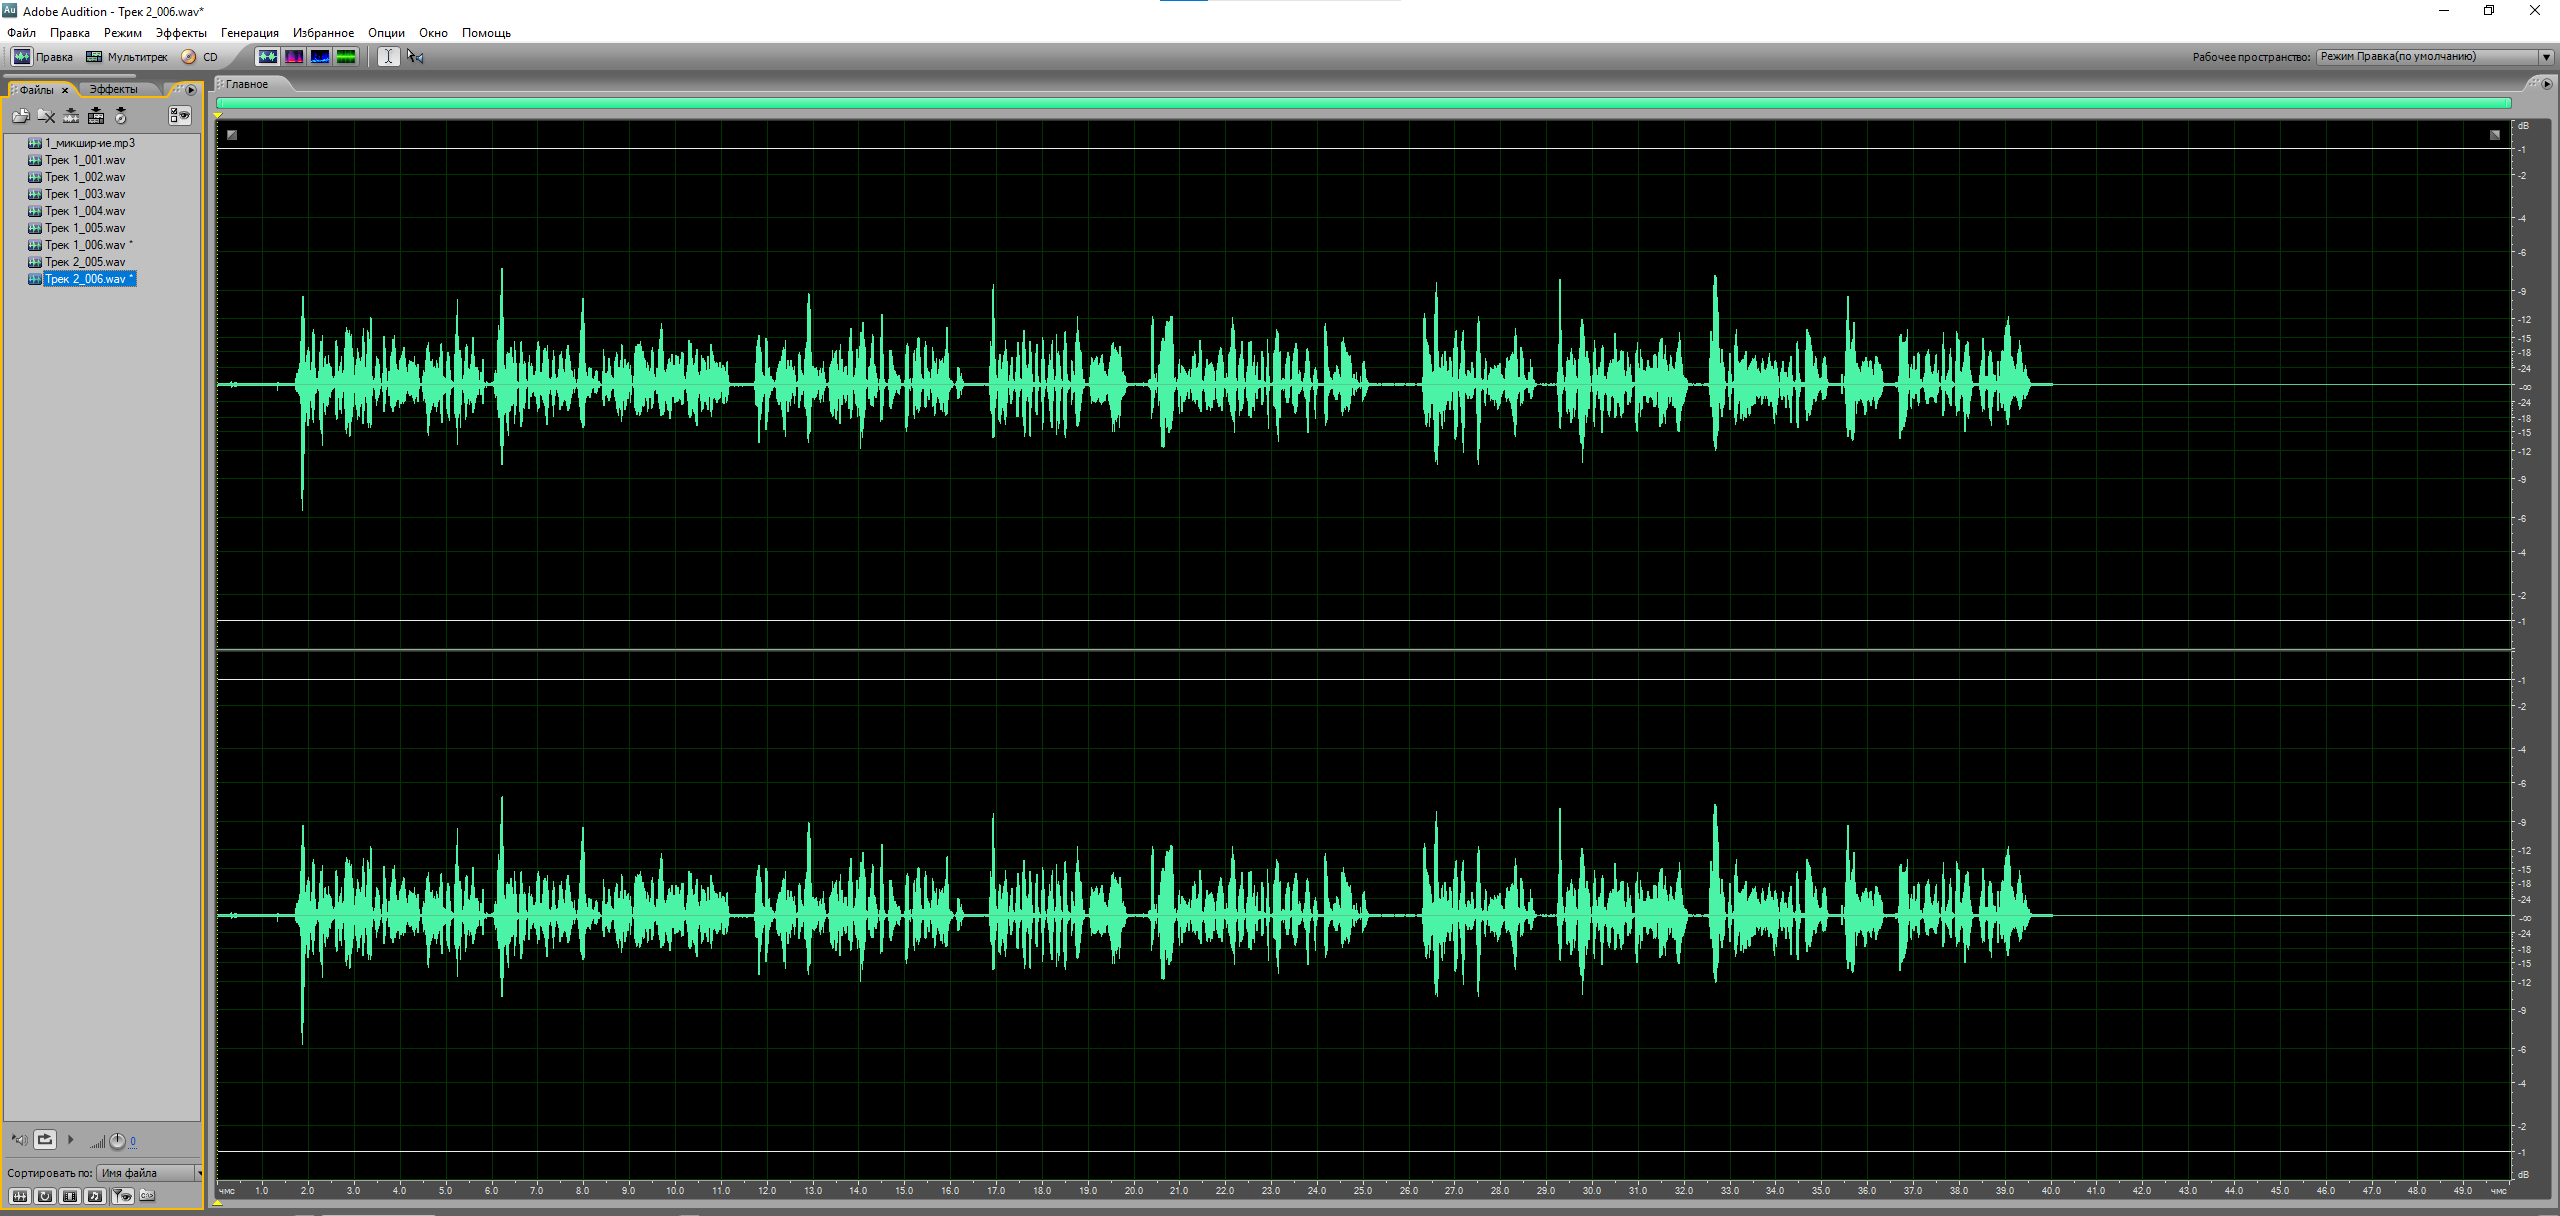The height and width of the screenshot is (1216, 2560).
Task: Open Главное panel flyout menu arrow
Action: point(2547,84)
